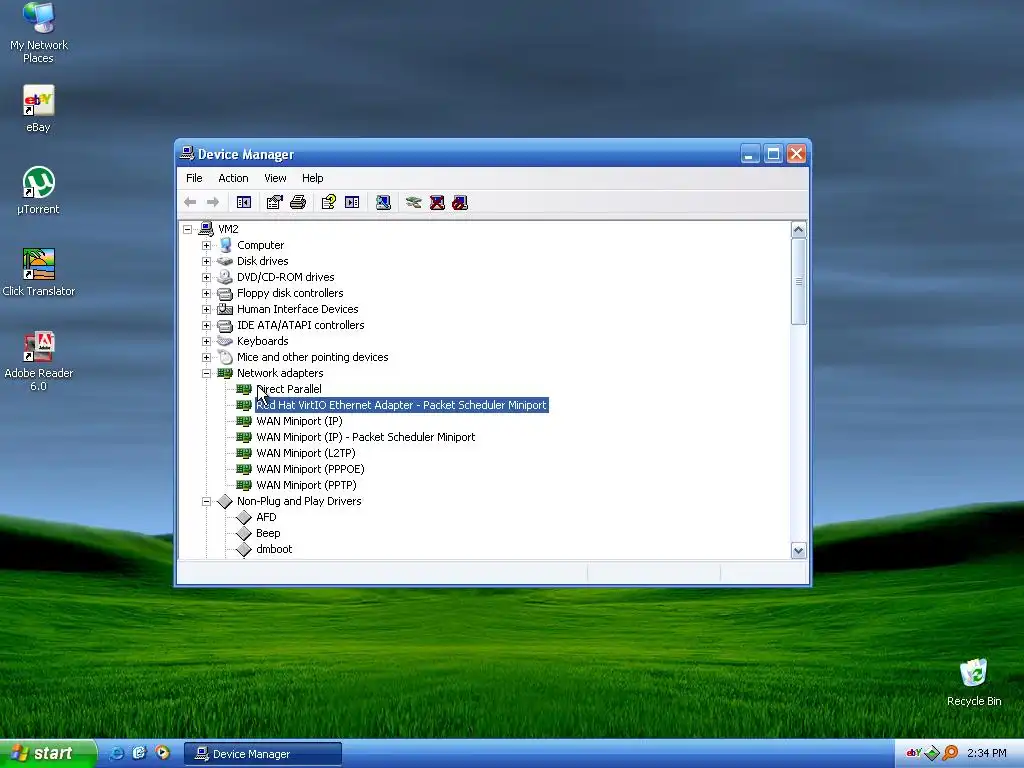The width and height of the screenshot is (1024, 768).
Task: Click the Start button
Action: (47, 754)
